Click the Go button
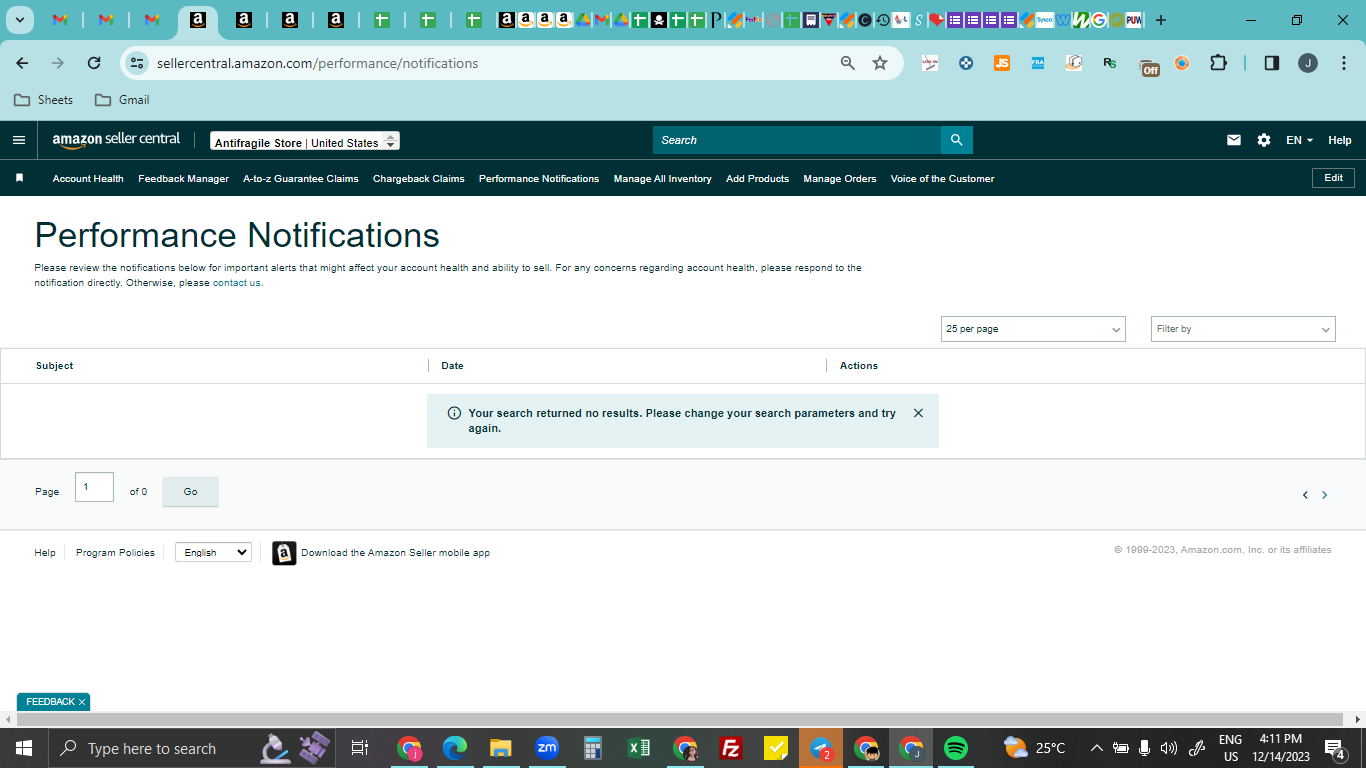 (x=190, y=492)
